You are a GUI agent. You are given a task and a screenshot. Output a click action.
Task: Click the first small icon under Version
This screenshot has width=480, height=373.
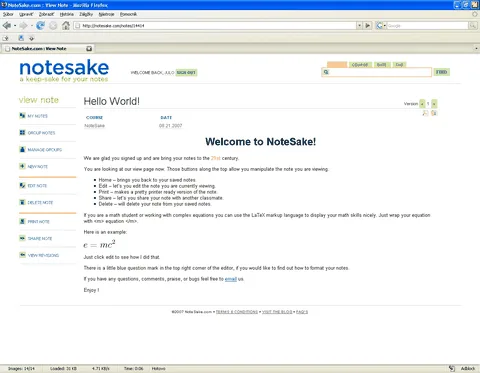[425, 113]
